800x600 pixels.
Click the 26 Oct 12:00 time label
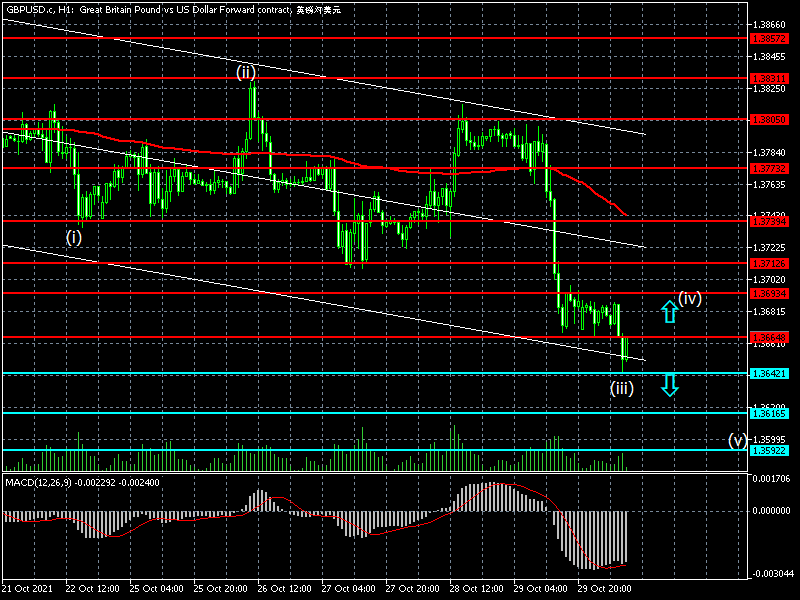pos(284,588)
